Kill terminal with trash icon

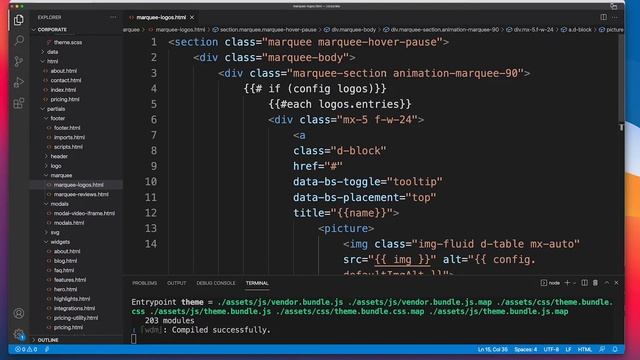[596, 283]
